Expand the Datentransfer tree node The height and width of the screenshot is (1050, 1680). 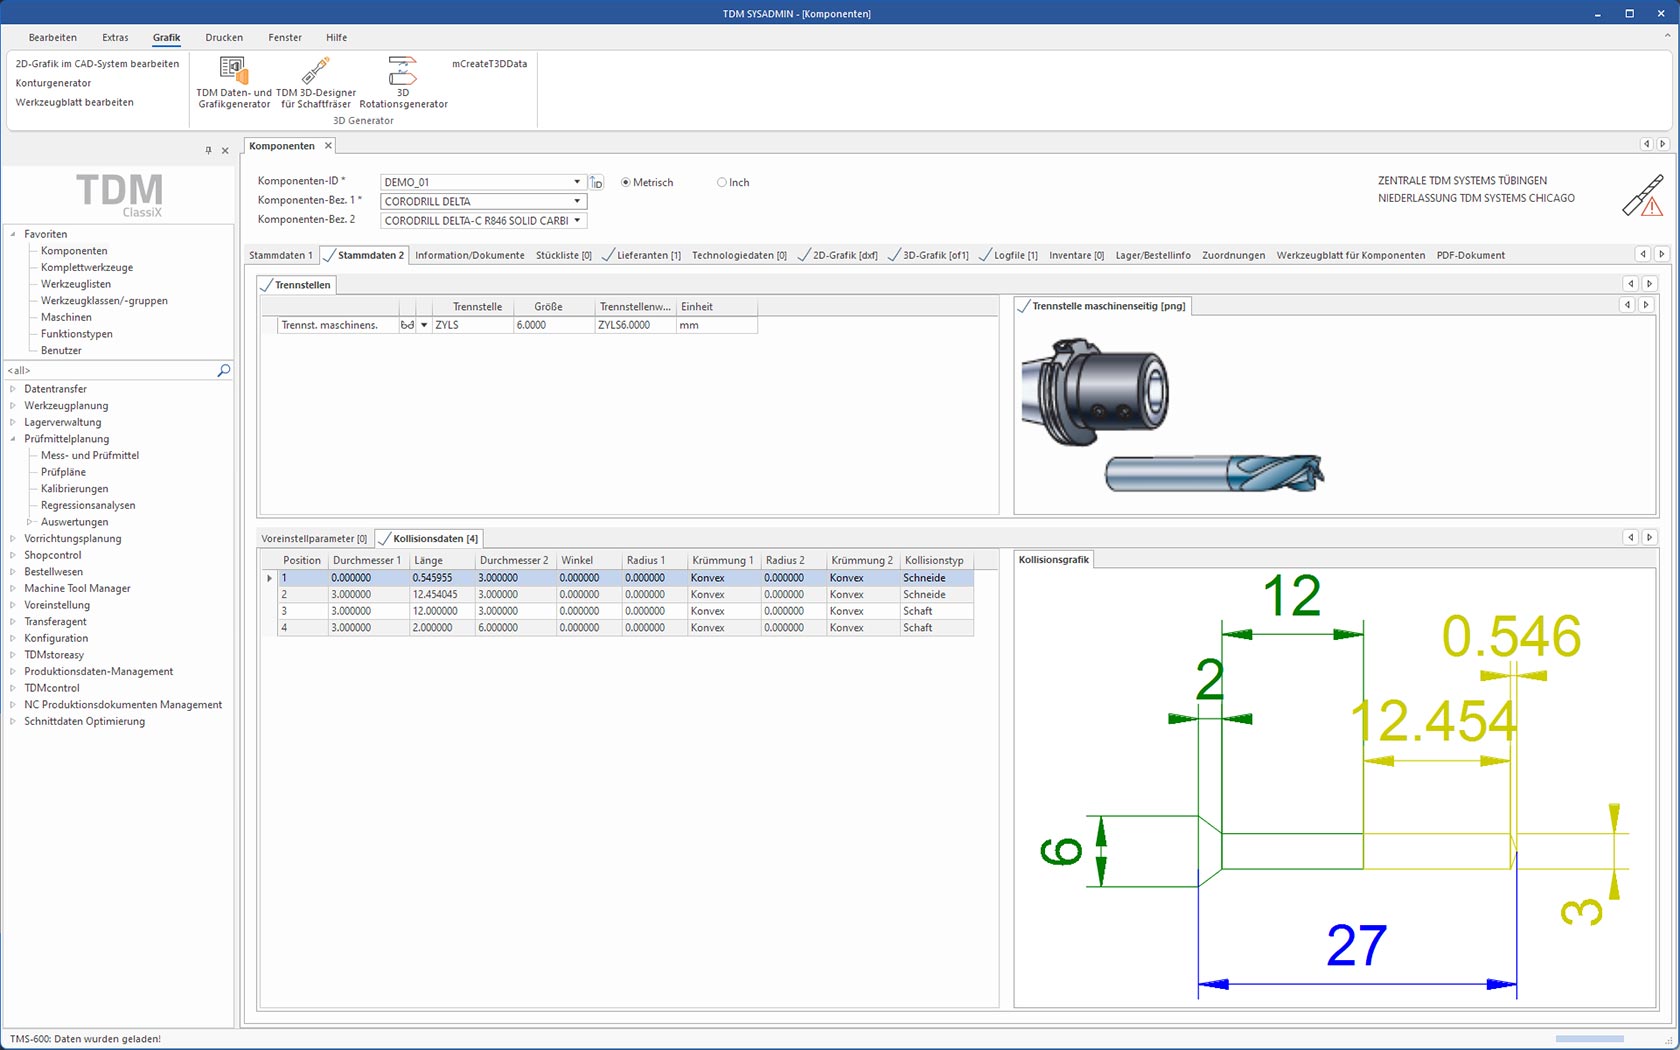click(x=13, y=389)
